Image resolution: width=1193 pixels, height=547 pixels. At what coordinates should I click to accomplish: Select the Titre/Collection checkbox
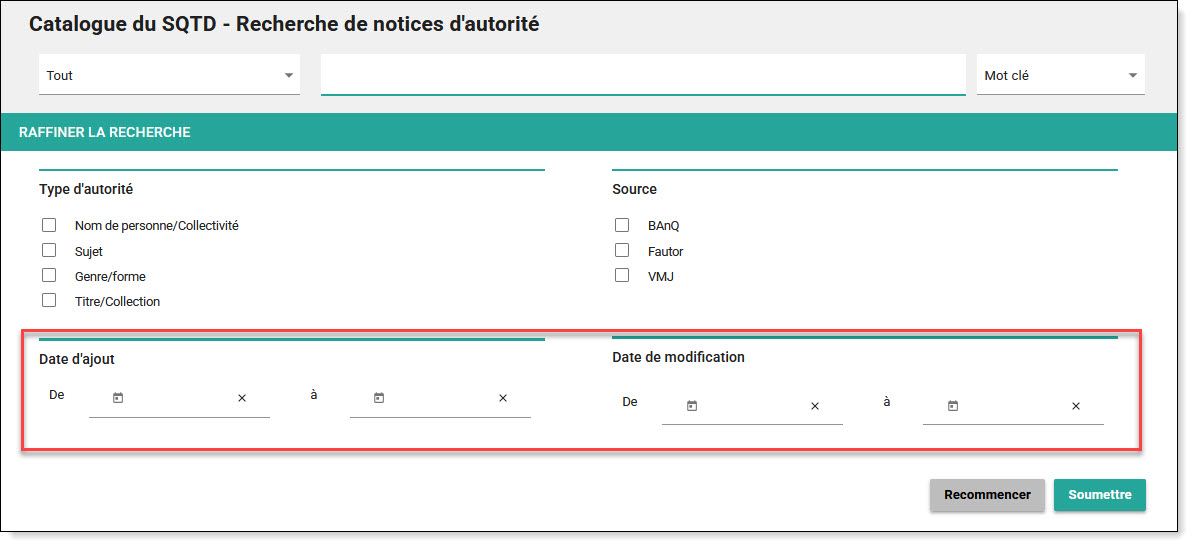point(49,301)
